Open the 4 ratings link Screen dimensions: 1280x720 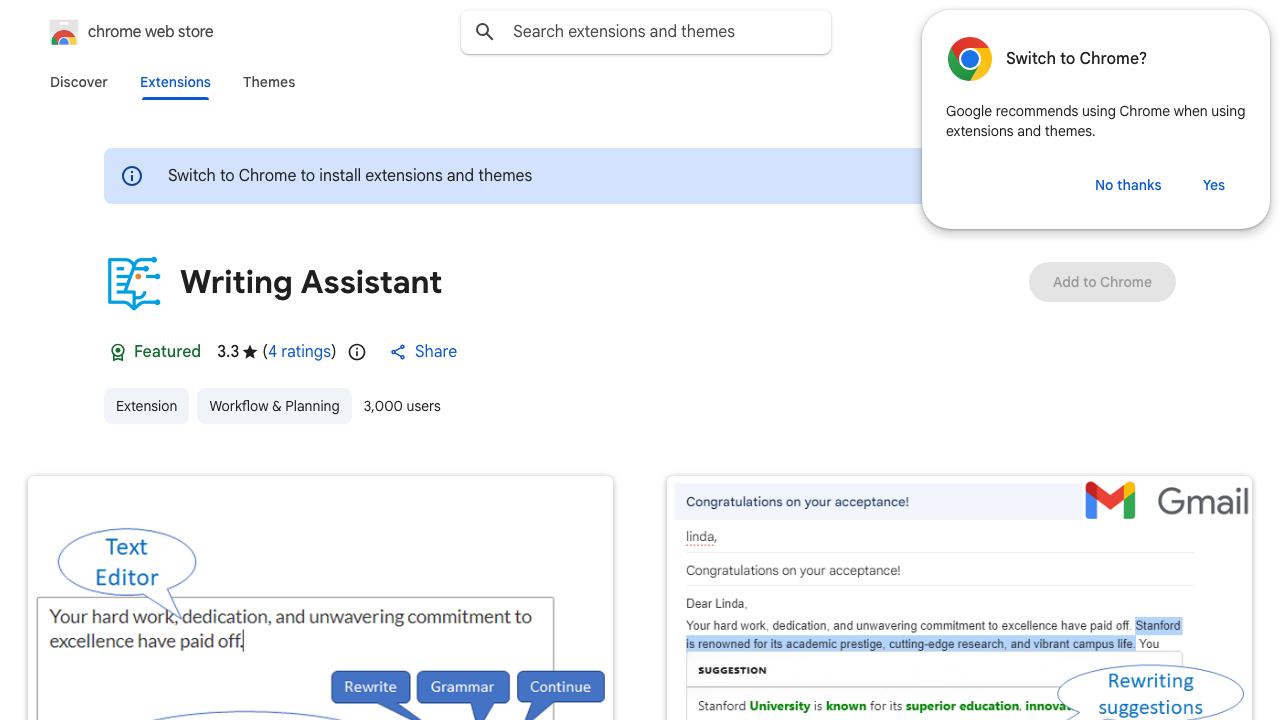[x=299, y=352]
